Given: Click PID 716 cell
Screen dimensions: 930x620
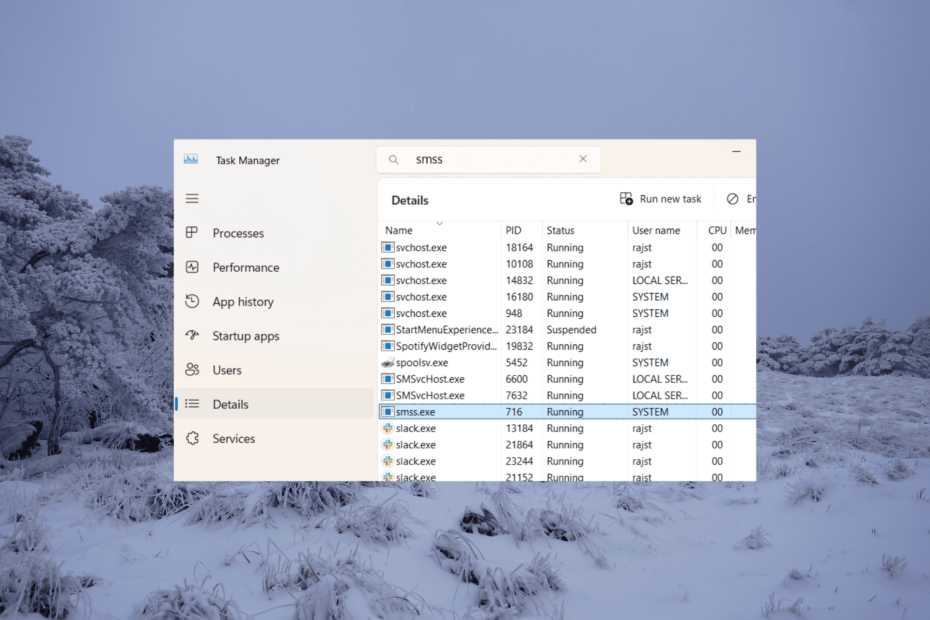Looking at the screenshot, I should pos(514,412).
